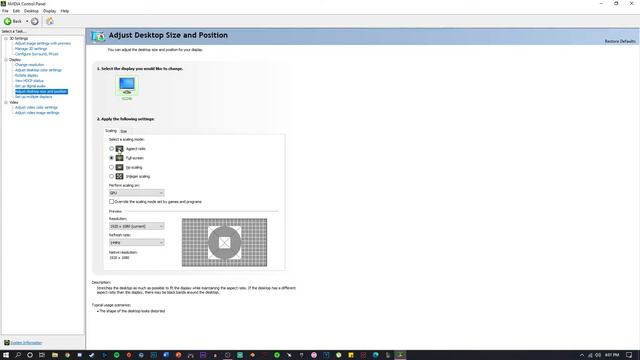Viewport: 640px width, 360px height.
Task: Collapse the 3D Settings tree node
Action: point(6,38)
